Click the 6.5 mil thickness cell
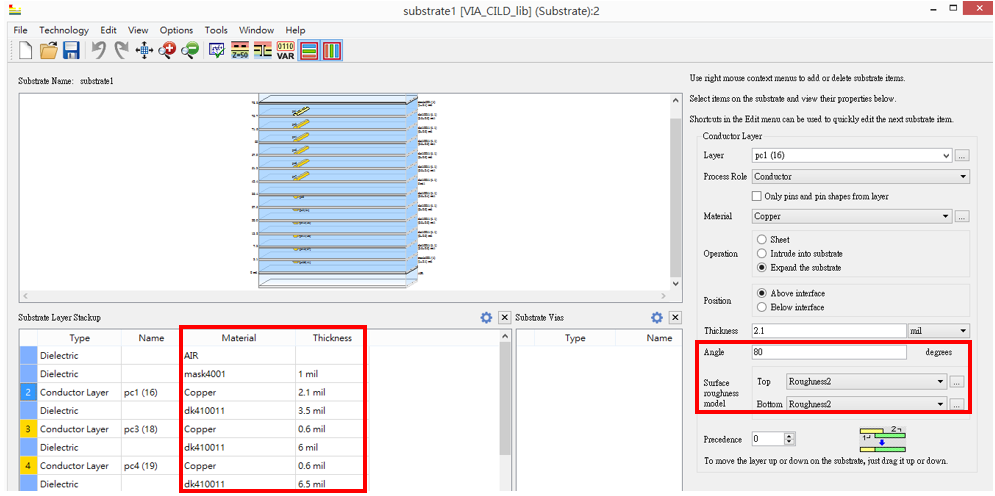The image size is (995, 496). 332,484
